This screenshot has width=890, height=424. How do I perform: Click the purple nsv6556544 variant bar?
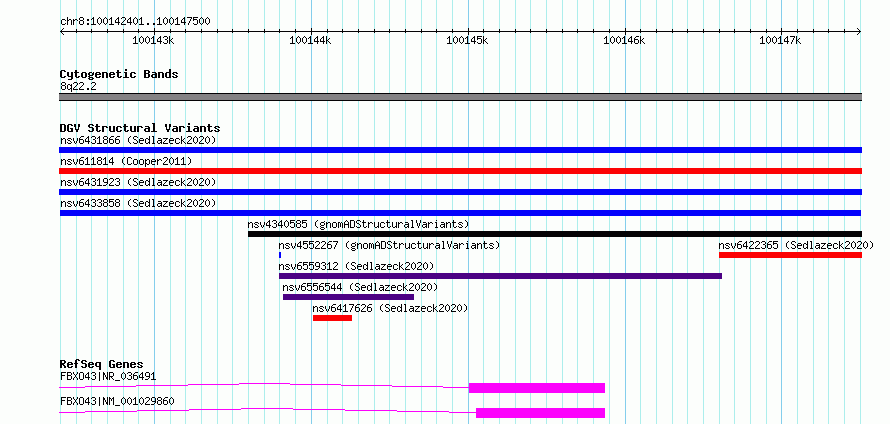(x=349, y=297)
